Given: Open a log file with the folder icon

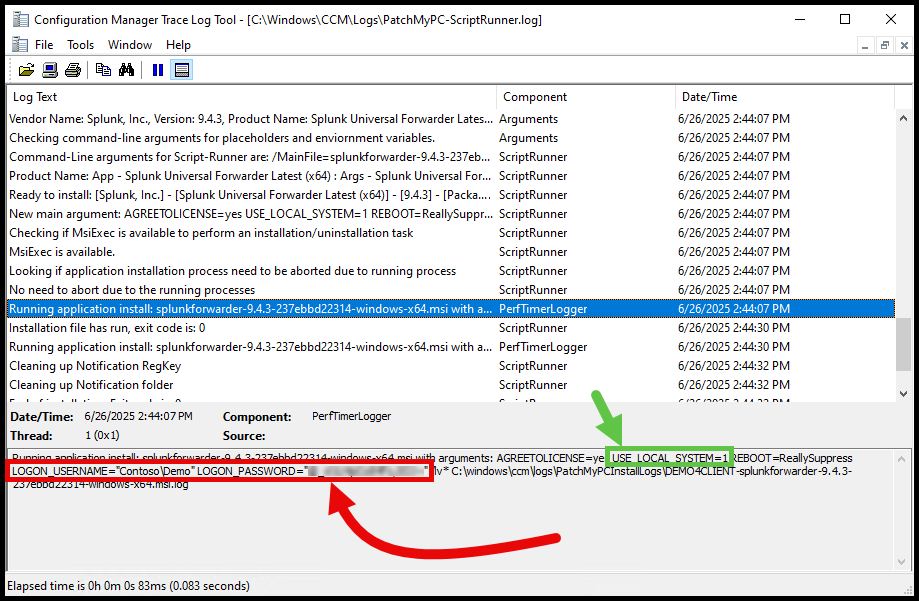Looking at the screenshot, I should tap(27, 69).
